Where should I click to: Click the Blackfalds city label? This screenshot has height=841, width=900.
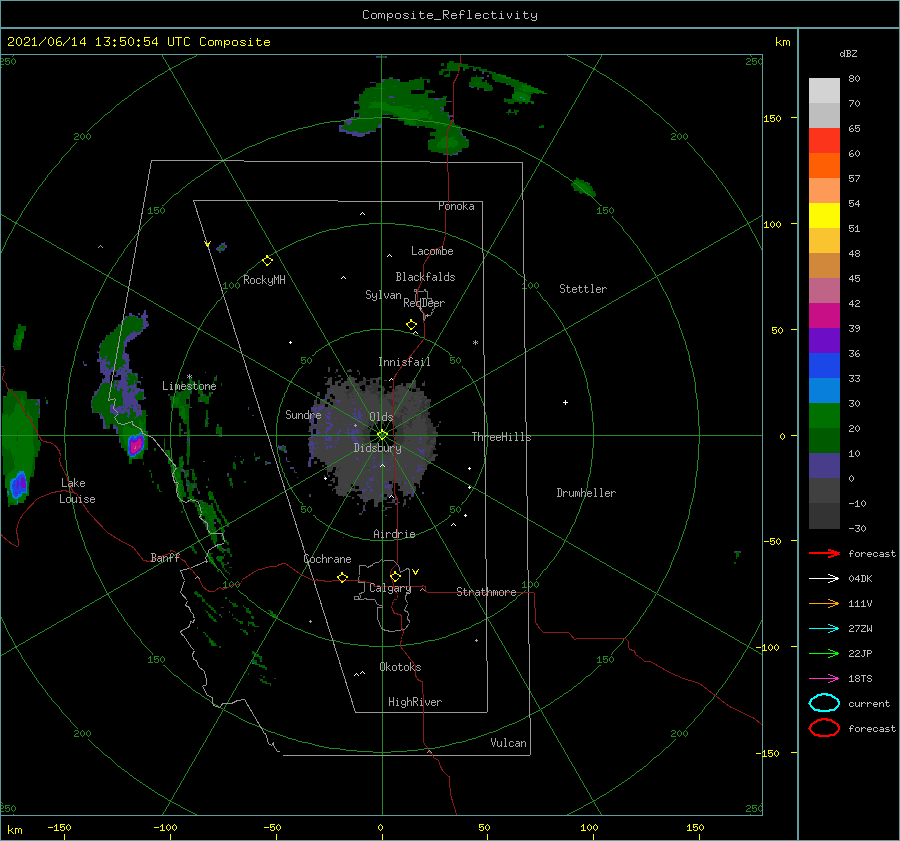(425, 277)
